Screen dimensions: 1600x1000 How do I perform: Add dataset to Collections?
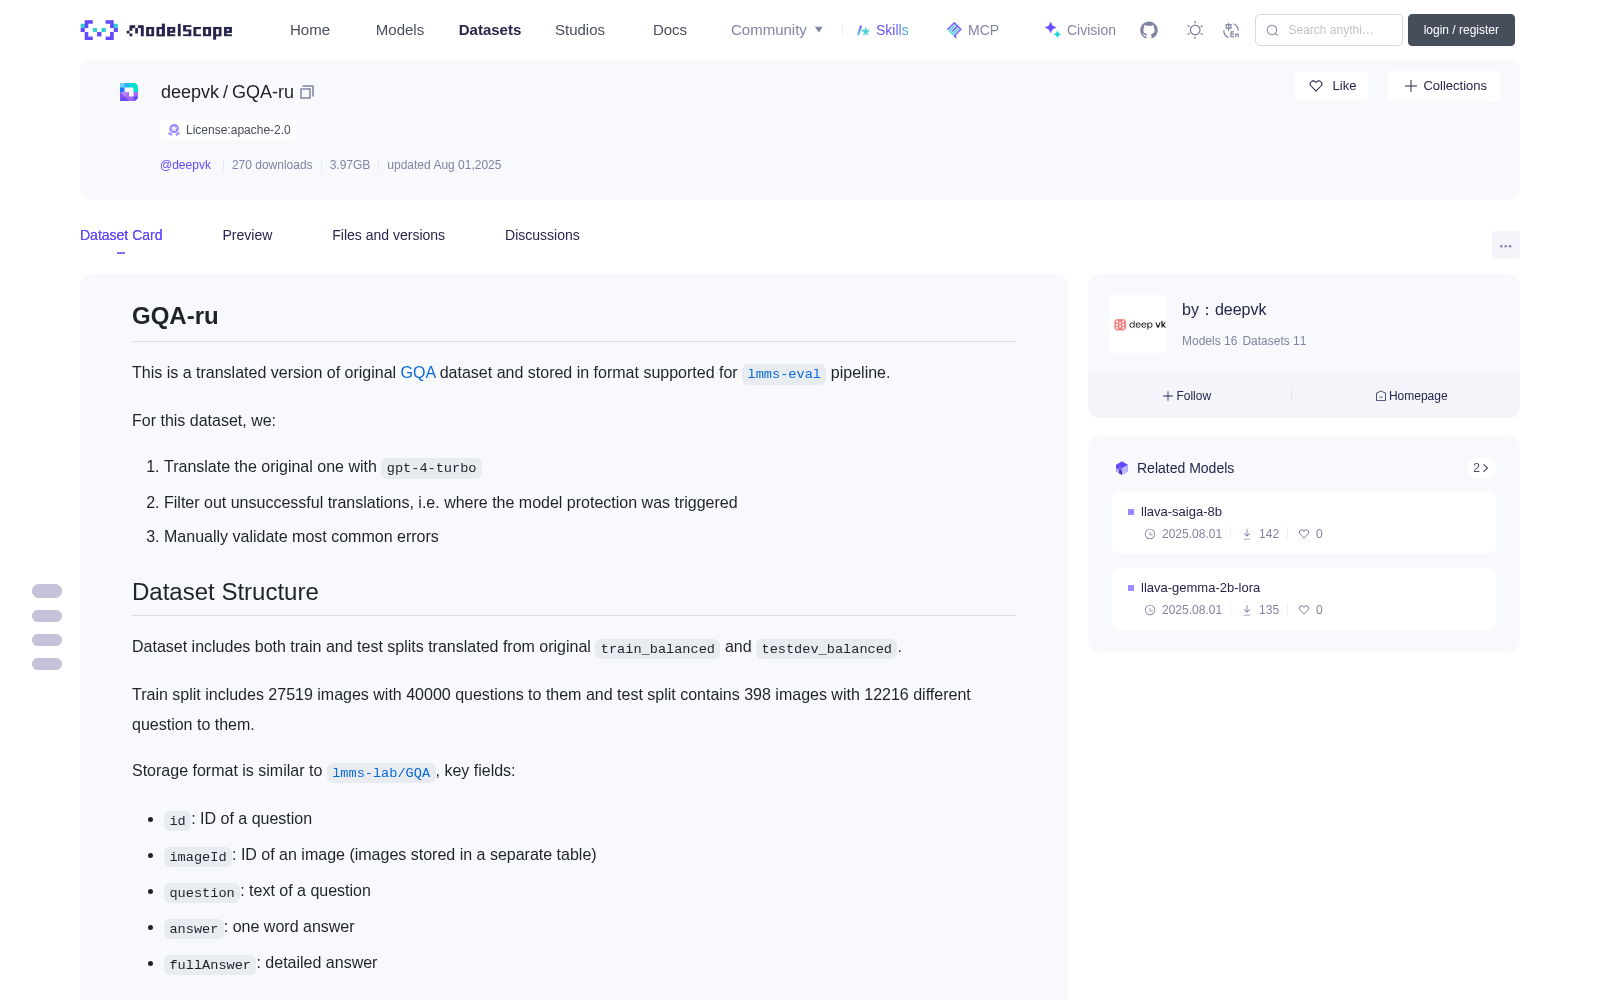pyautogui.click(x=1444, y=86)
